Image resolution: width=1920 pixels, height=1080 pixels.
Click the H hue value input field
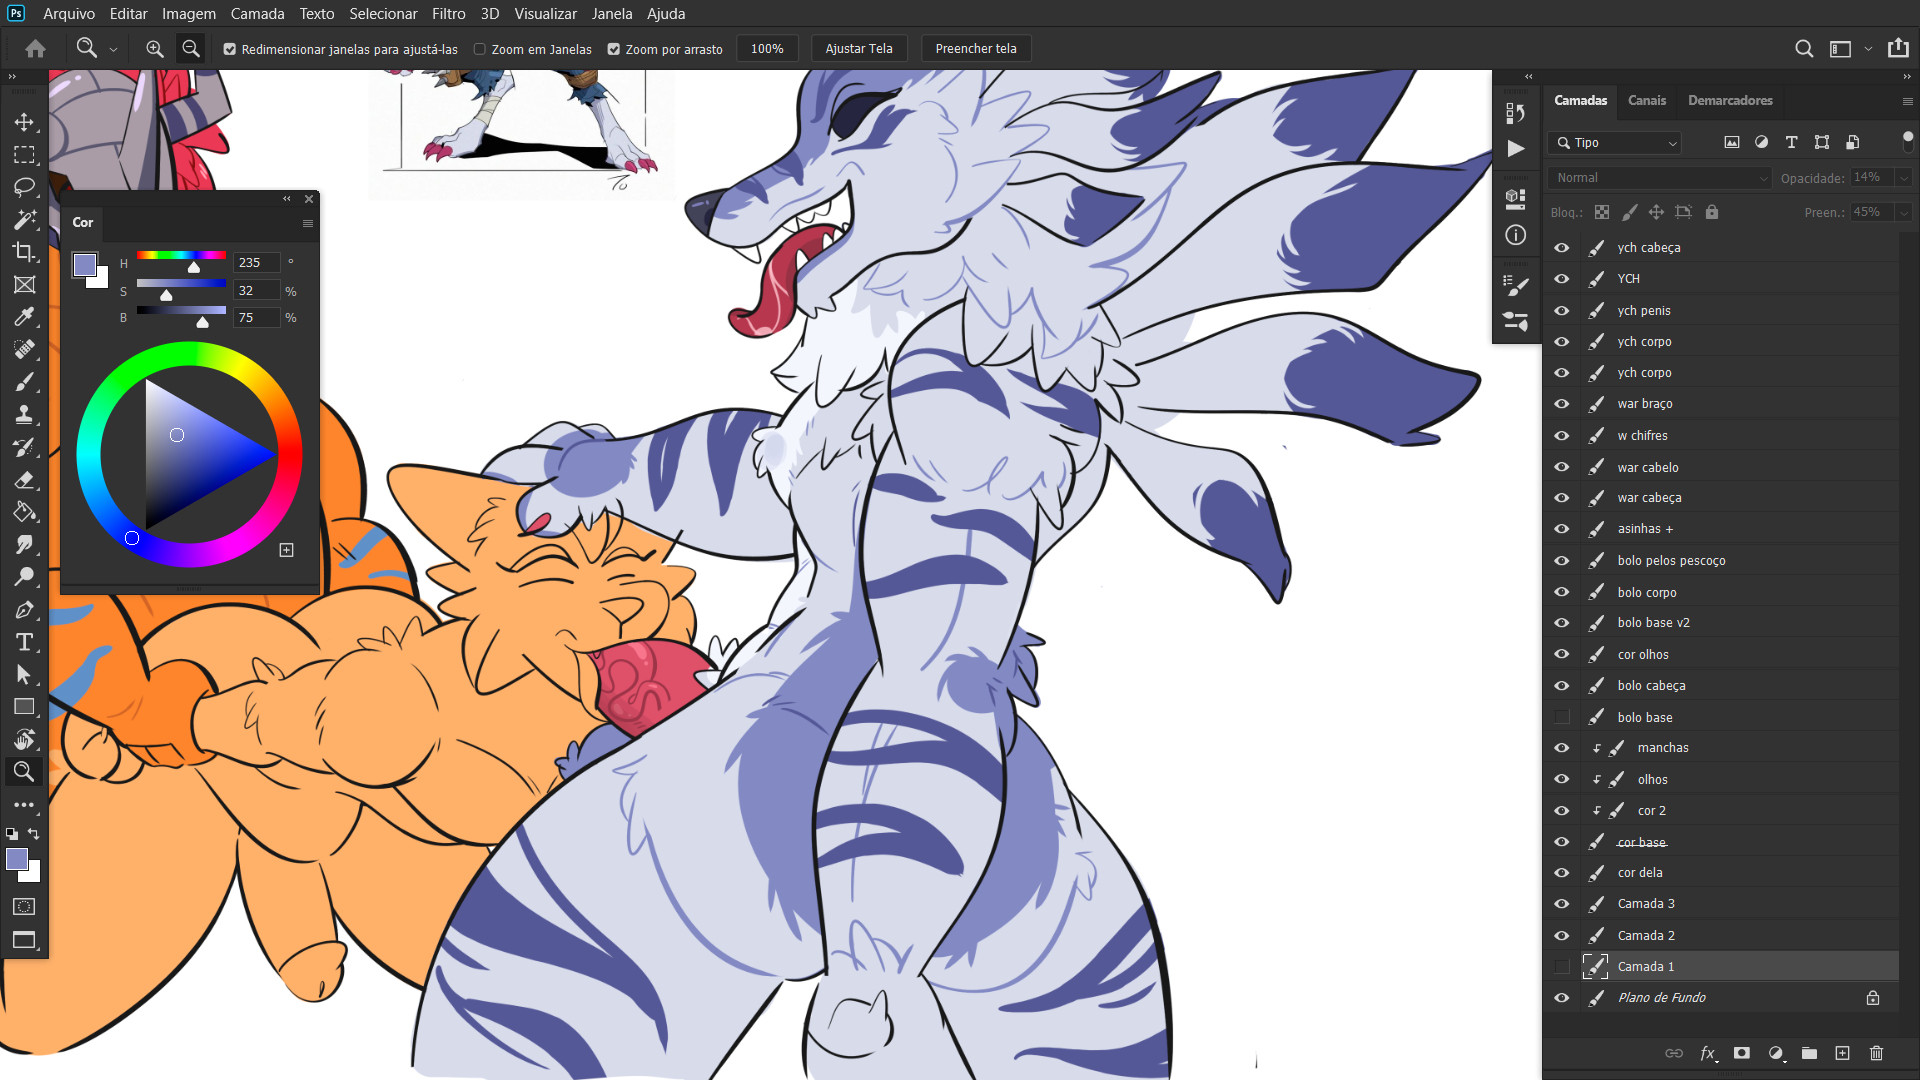[x=257, y=263]
